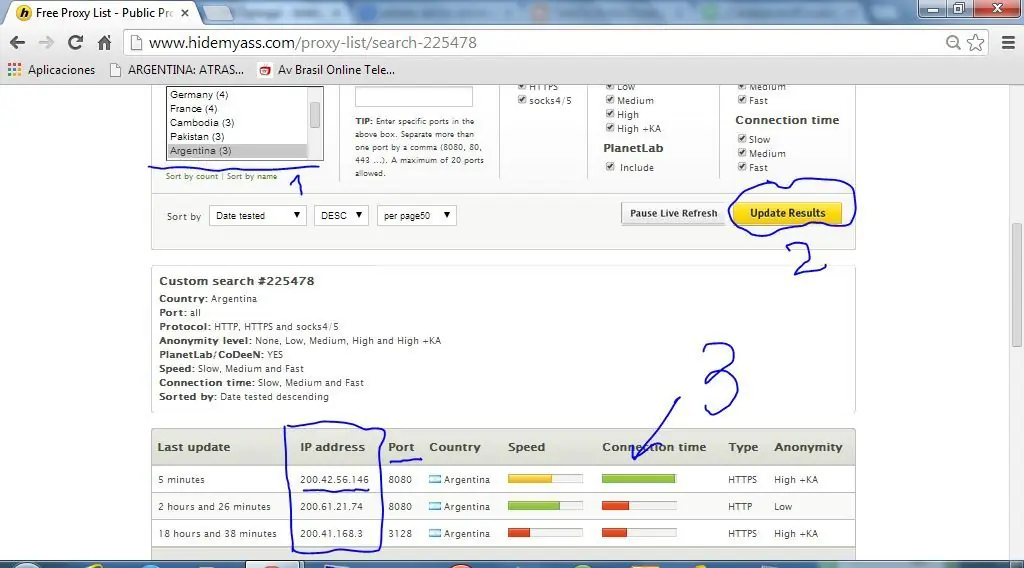
Task: Click the HideMyAss favicon on the tab
Action: 24,12
